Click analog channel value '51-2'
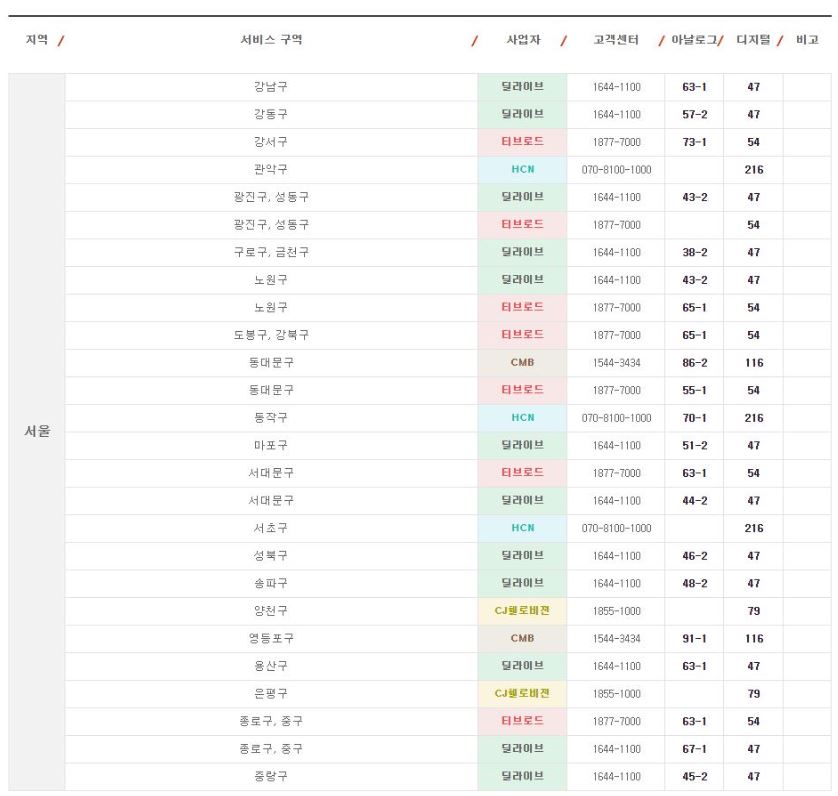Screen dimensions: 838x796 (694, 445)
